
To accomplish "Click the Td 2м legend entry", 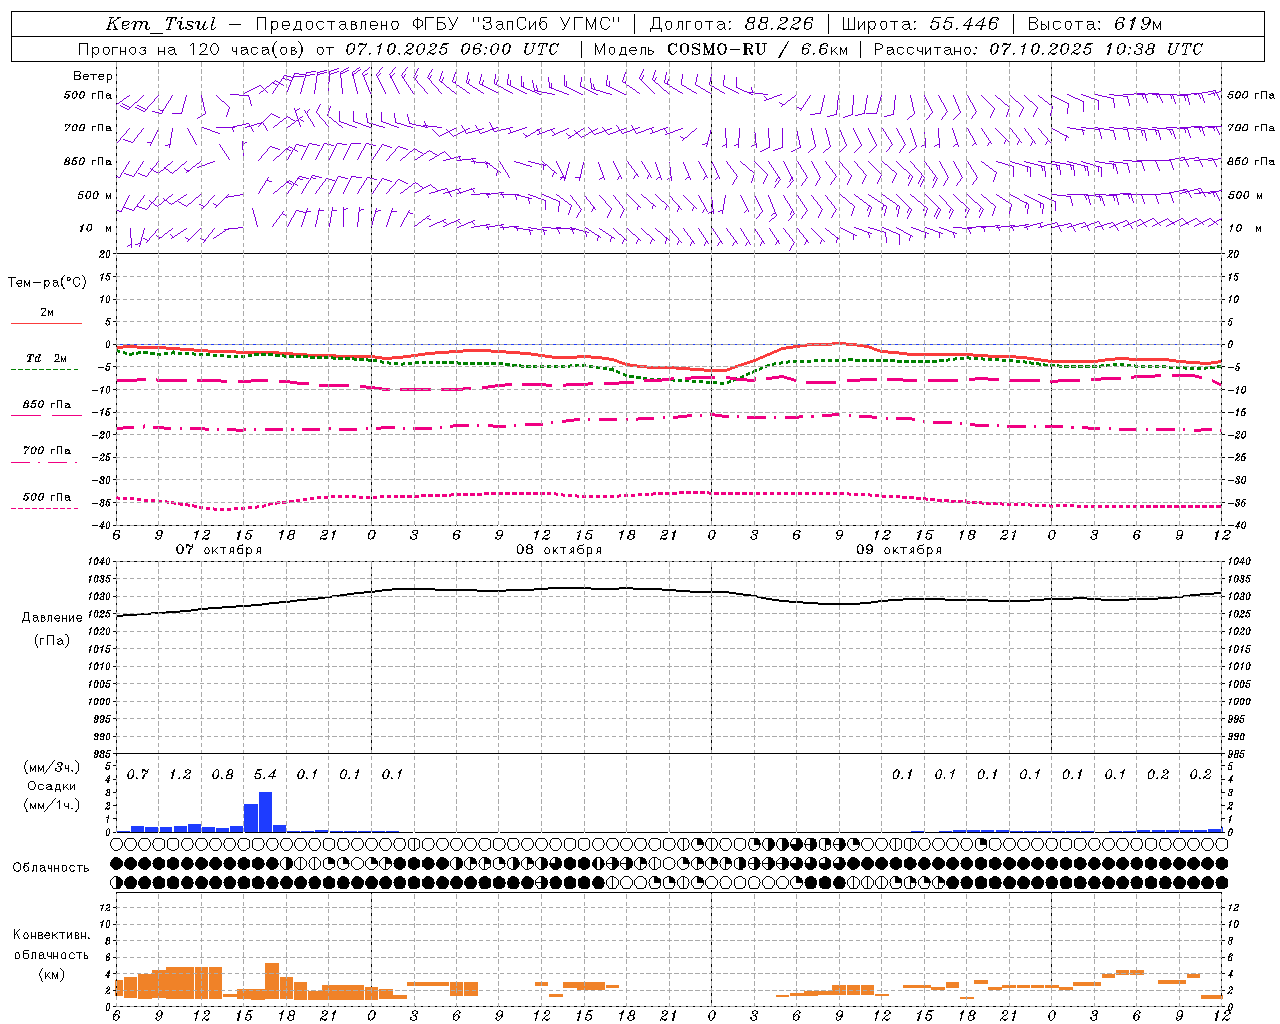I will coord(47,358).
